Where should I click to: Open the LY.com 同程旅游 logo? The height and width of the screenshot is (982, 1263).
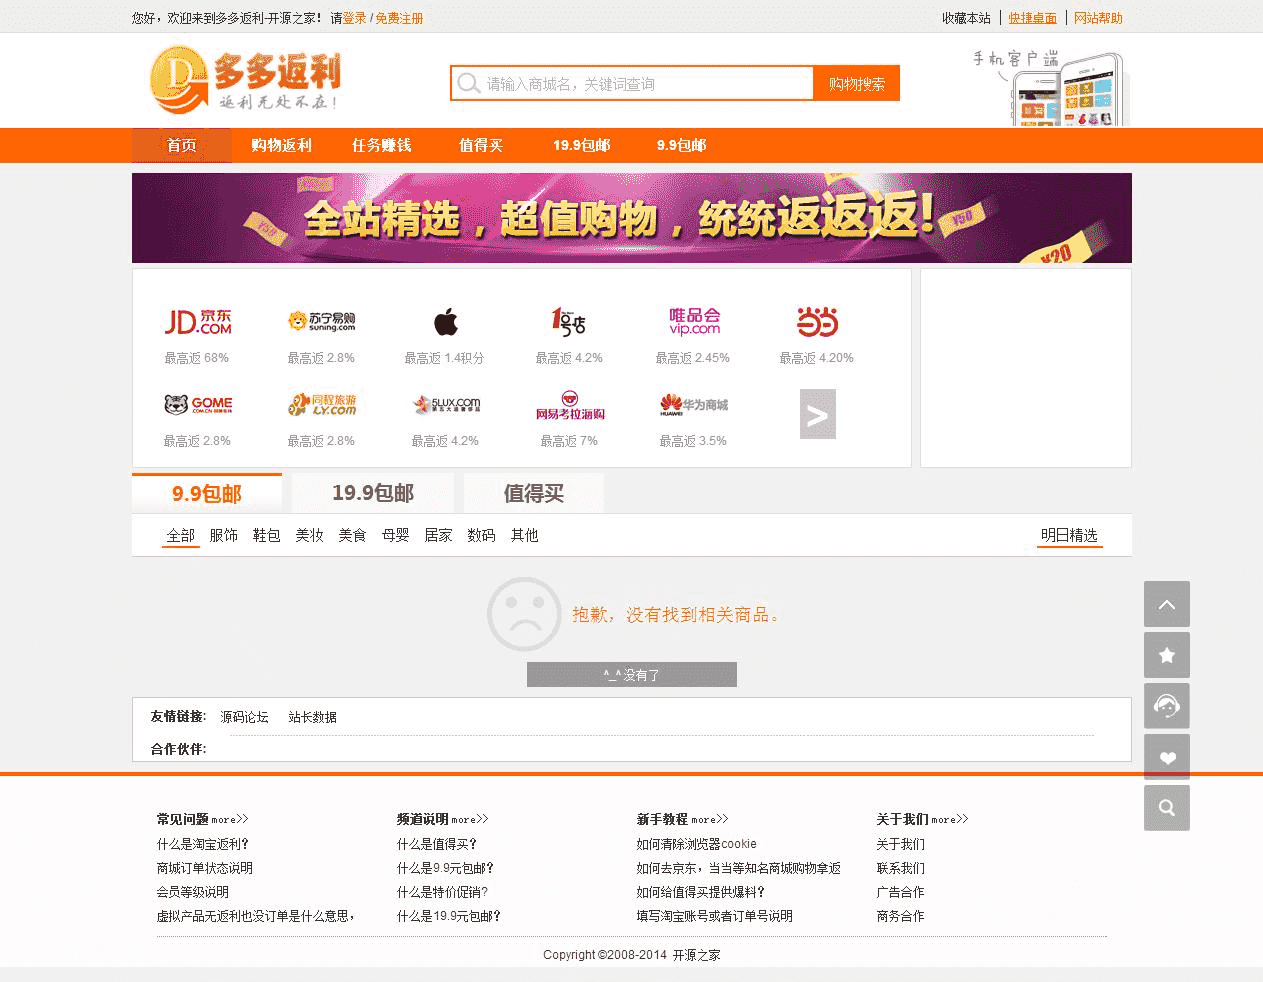pos(321,404)
